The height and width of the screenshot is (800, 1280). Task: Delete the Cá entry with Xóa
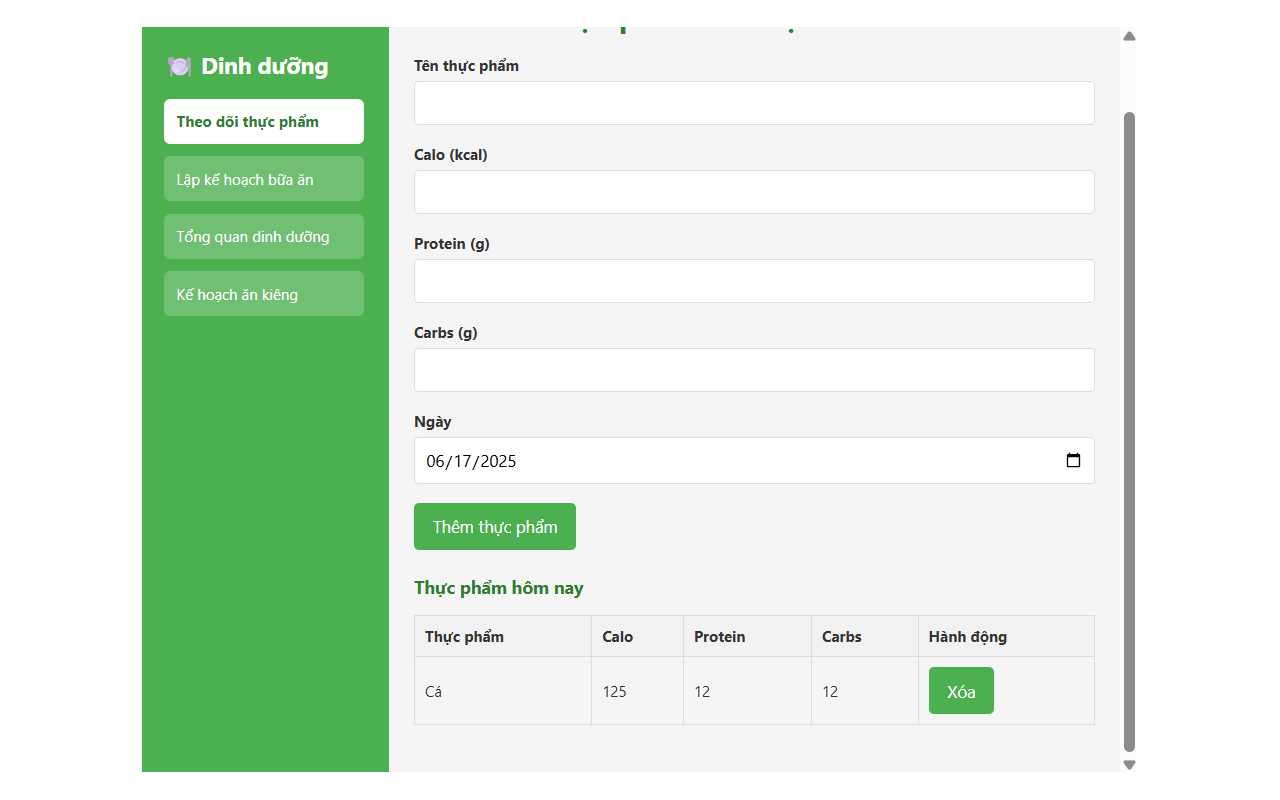[960, 691]
